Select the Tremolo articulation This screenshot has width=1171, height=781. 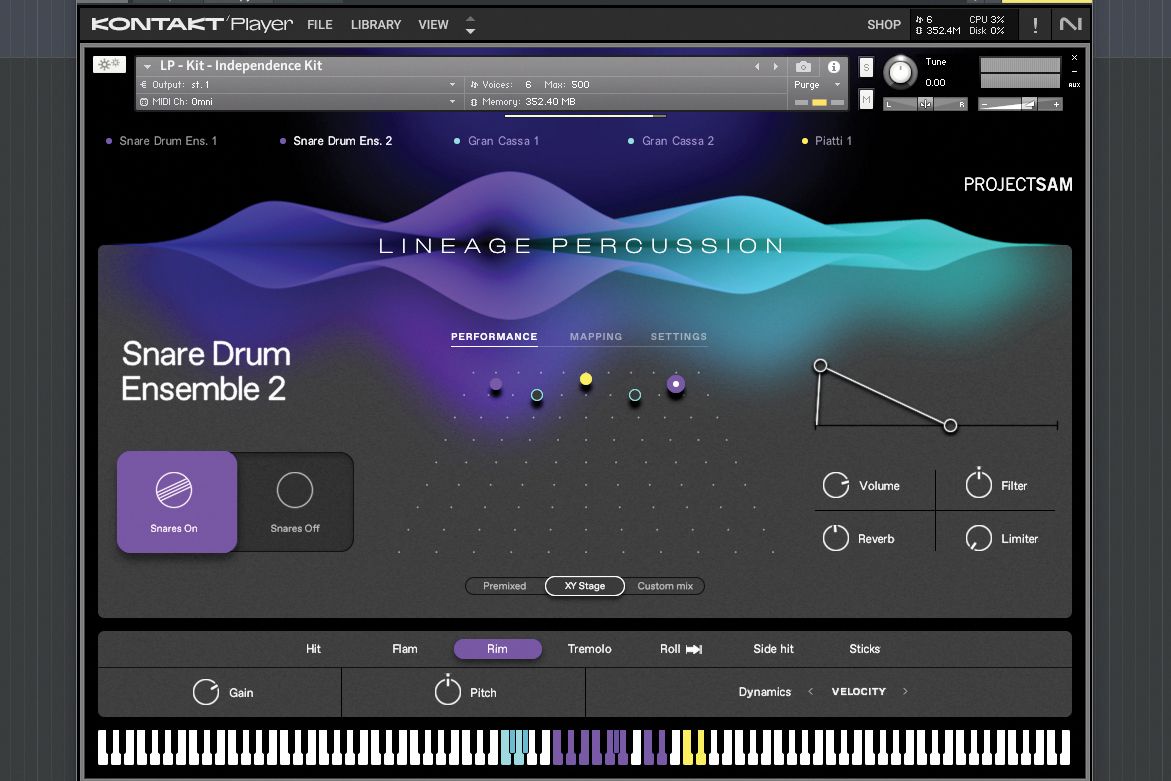(x=589, y=648)
